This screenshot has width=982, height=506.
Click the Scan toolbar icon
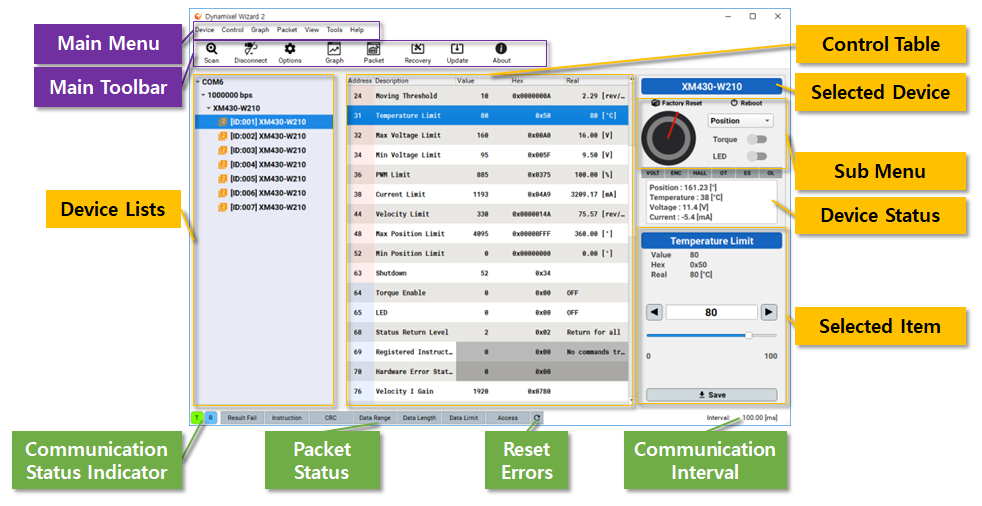point(212,49)
